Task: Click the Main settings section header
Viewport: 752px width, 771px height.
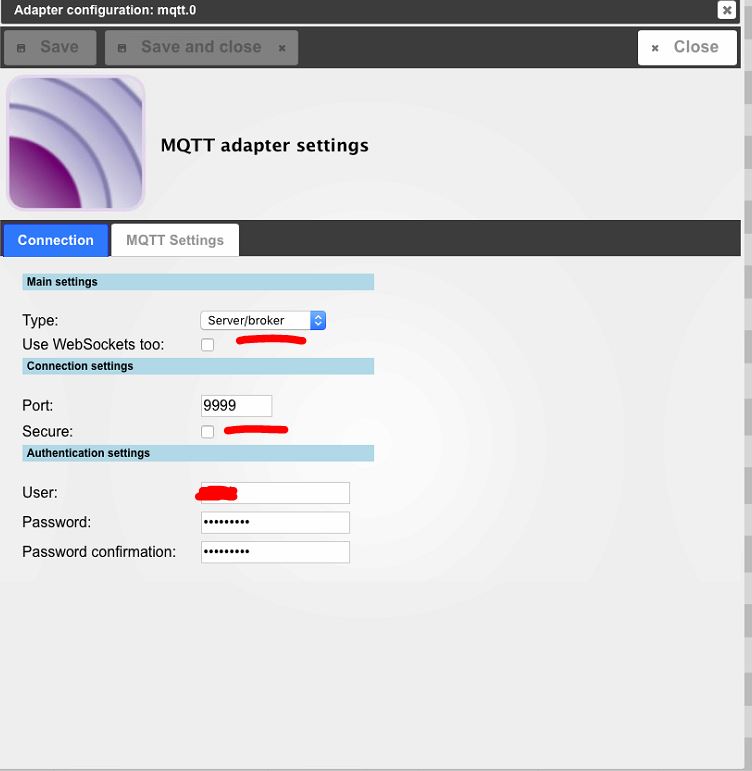Action: tap(198, 282)
